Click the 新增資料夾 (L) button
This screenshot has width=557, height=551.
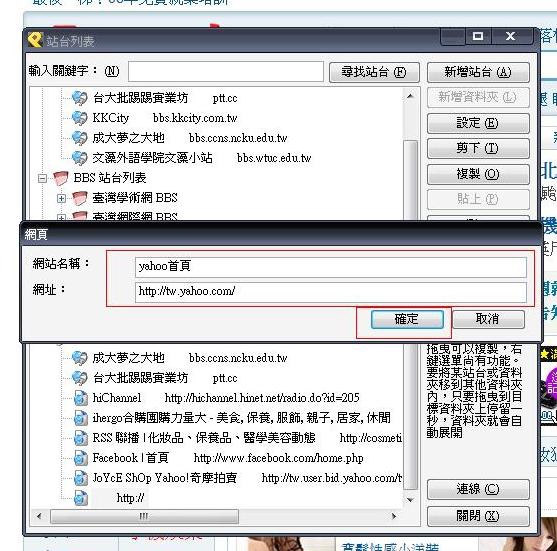click(x=478, y=97)
